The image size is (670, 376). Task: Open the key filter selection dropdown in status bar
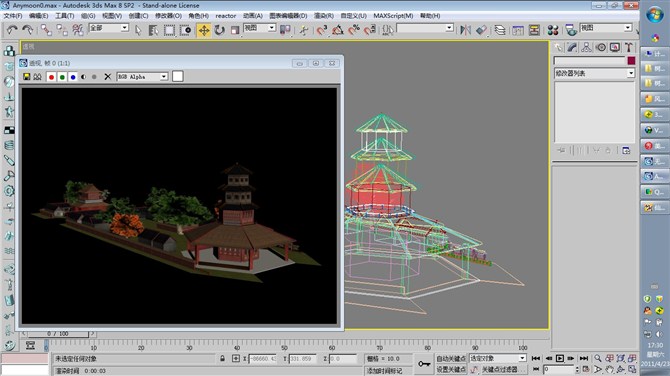498,358
